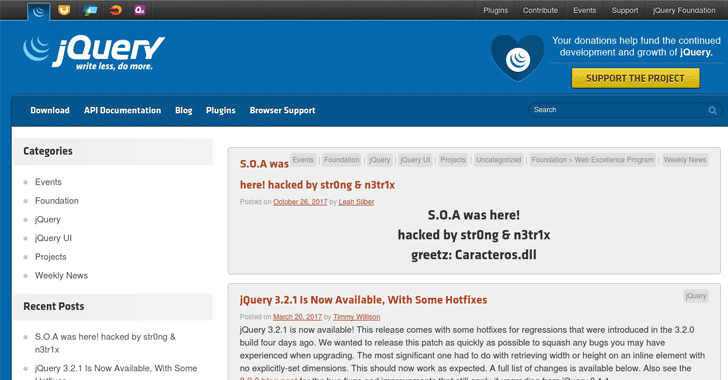
Task: Click the Uncategorized tag on first post
Action: 499,160
